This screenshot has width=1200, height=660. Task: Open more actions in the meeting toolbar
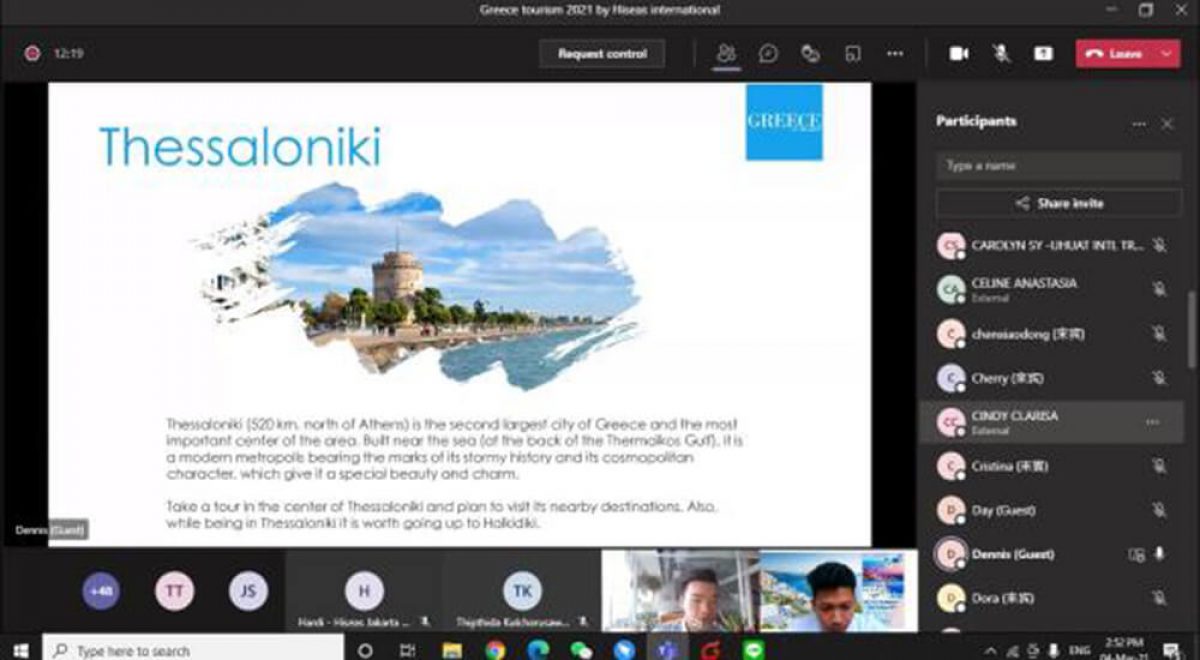click(x=895, y=54)
